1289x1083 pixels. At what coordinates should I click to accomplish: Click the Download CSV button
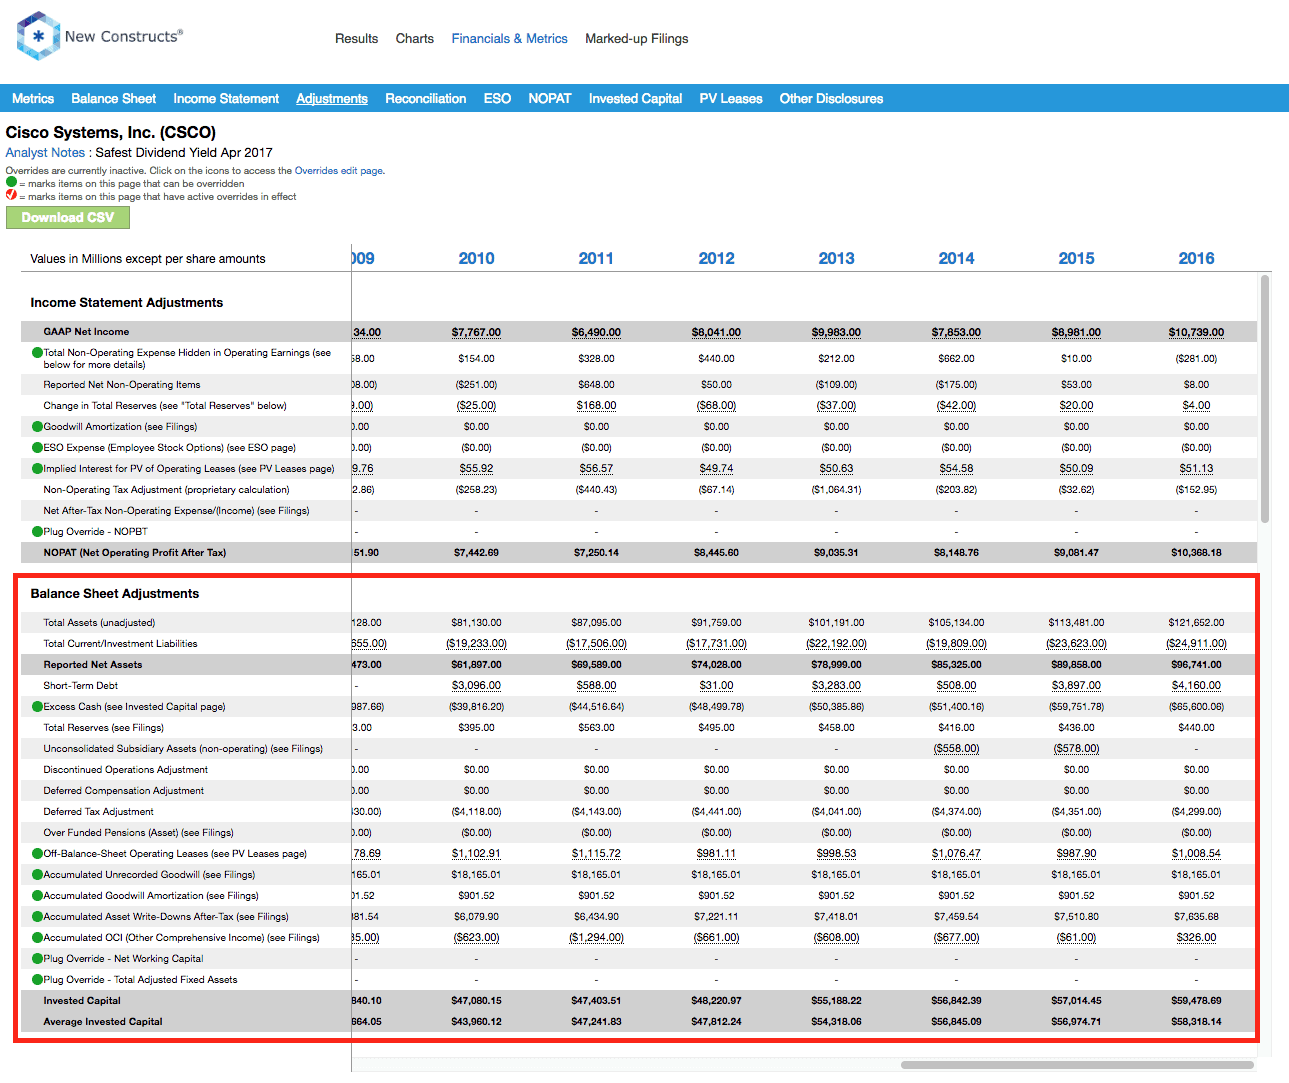(x=68, y=218)
